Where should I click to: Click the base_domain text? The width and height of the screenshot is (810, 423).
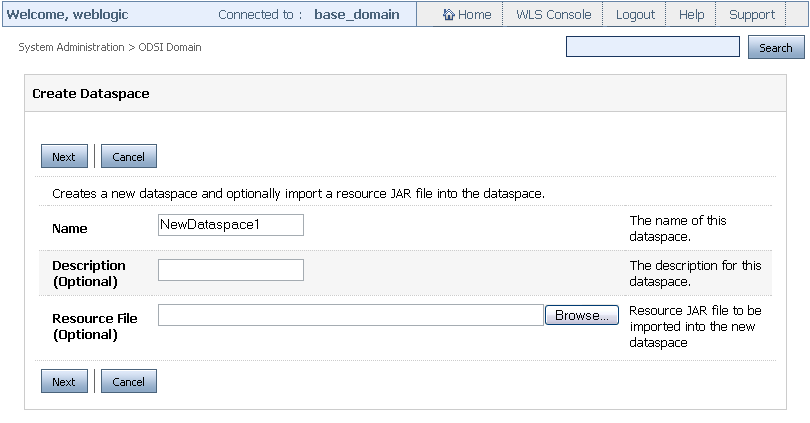356,14
